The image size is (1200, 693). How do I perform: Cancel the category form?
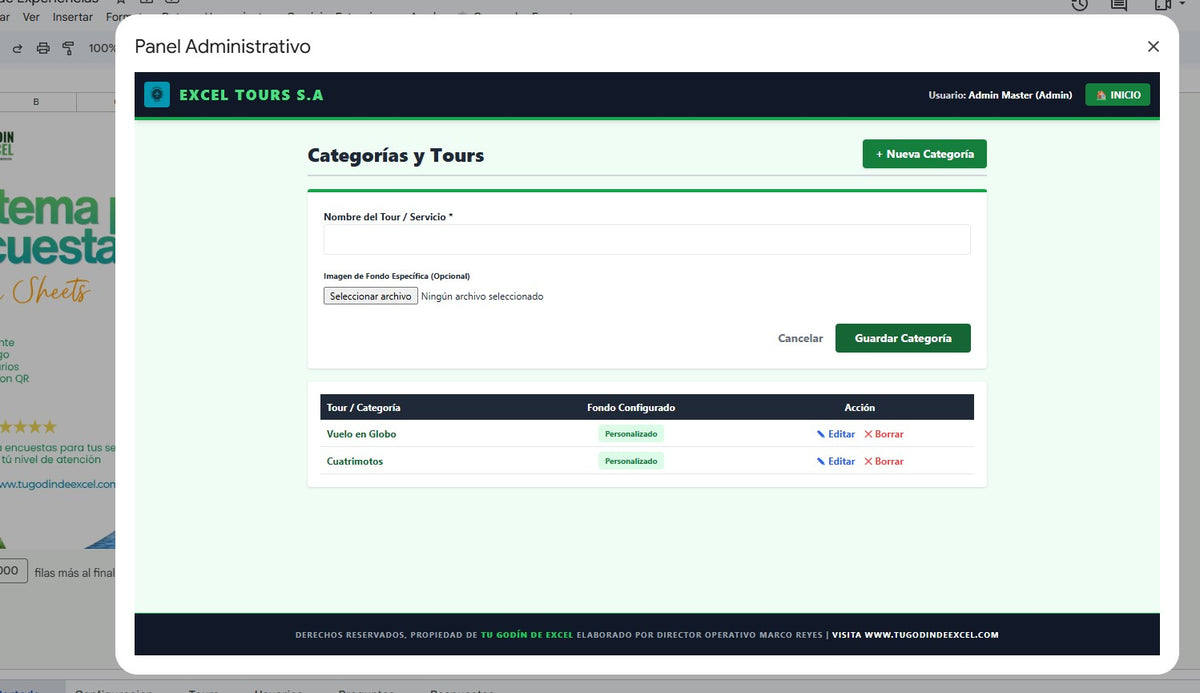[801, 338]
